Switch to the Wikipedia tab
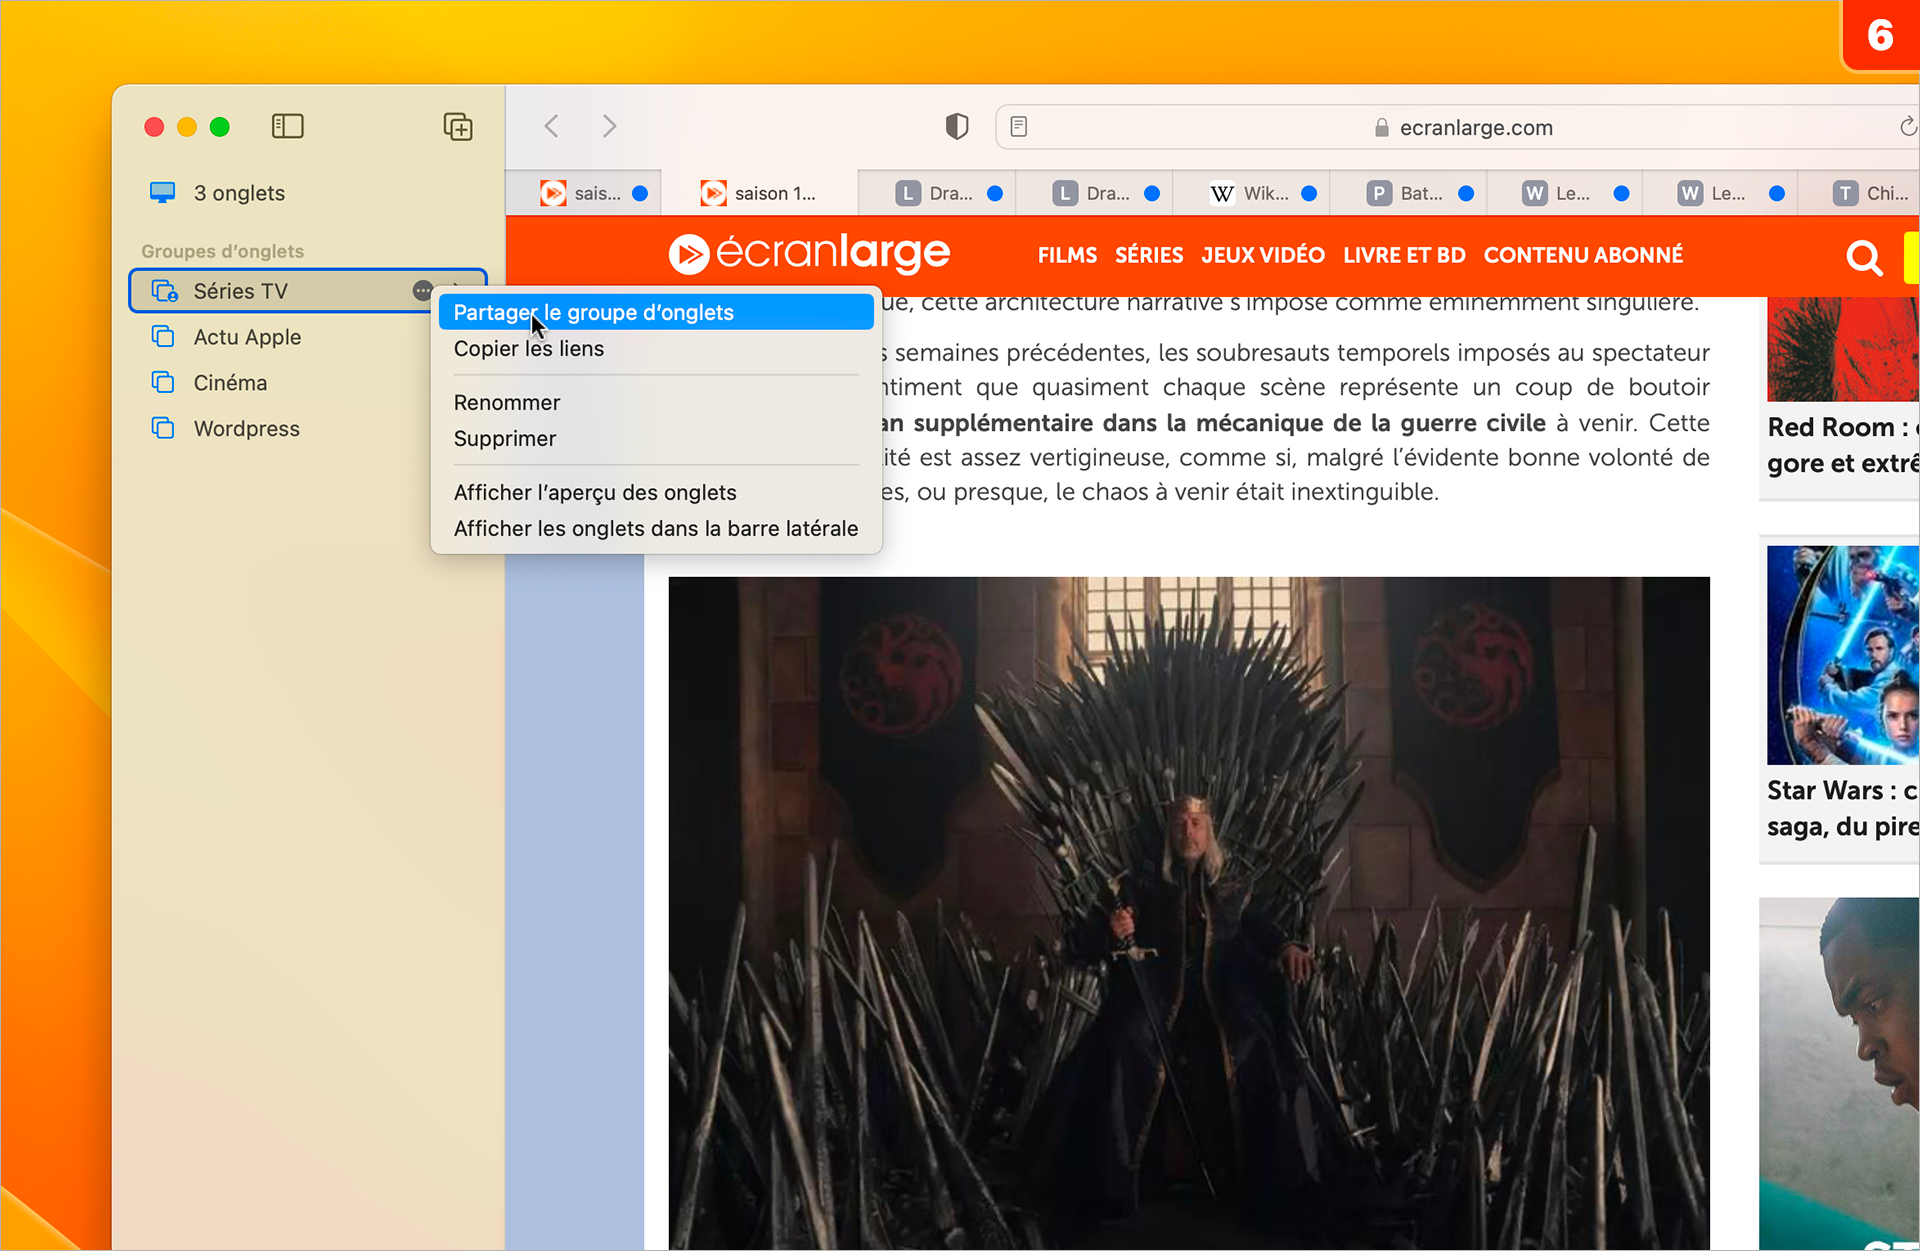This screenshot has width=1920, height=1251. [1252, 194]
